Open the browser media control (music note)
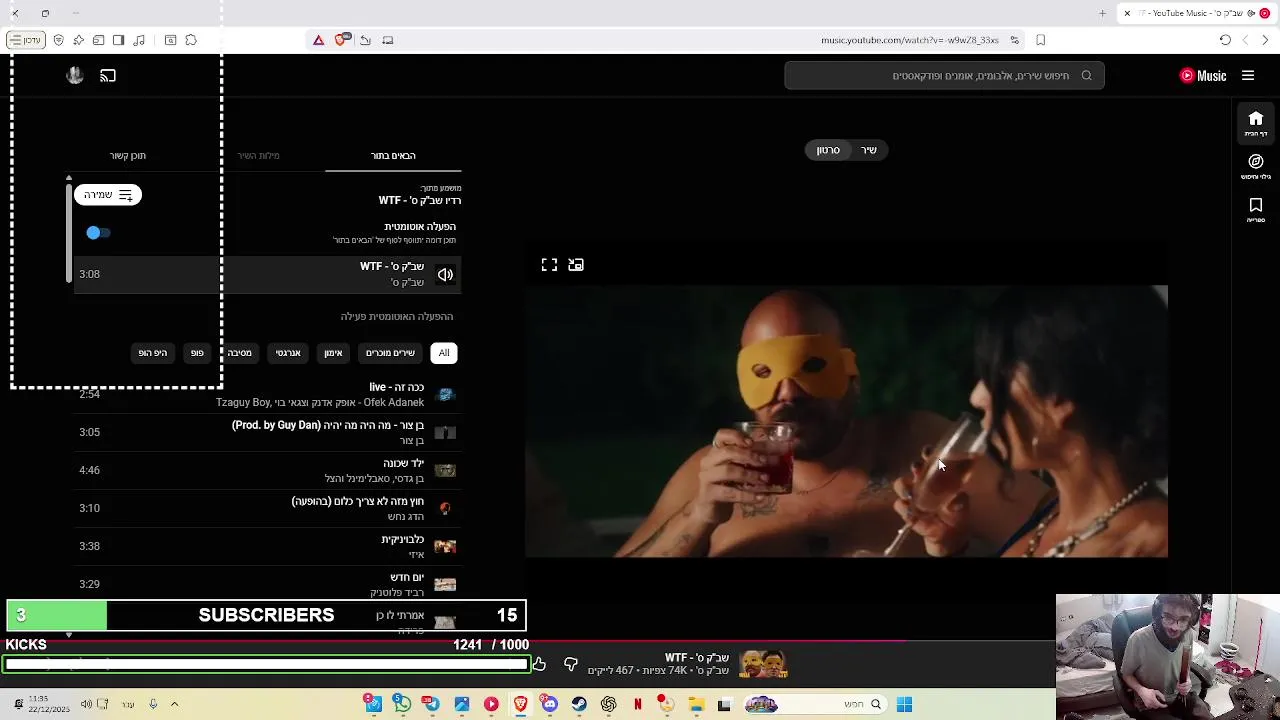The image size is (1280, 720). [x=139, y=40]
